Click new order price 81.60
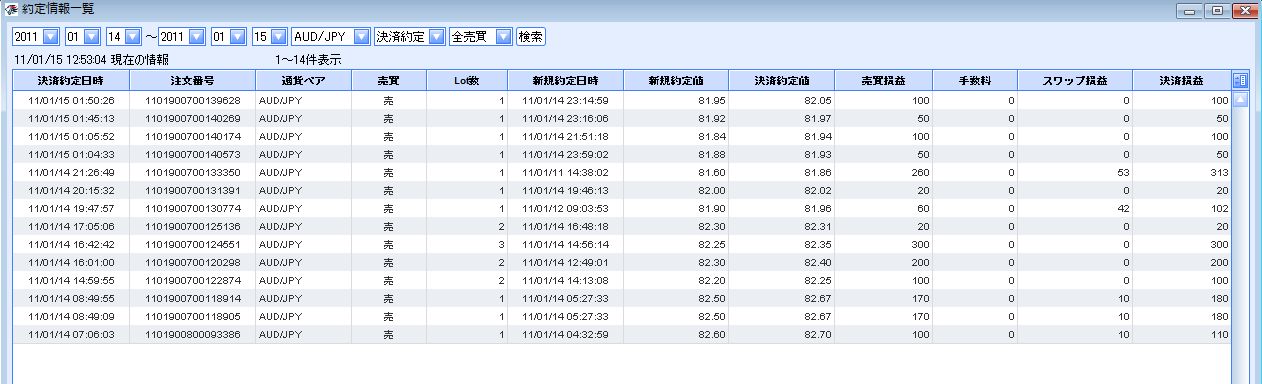Viewport: 1262px width, 384px height. click(x=712, y=173)
